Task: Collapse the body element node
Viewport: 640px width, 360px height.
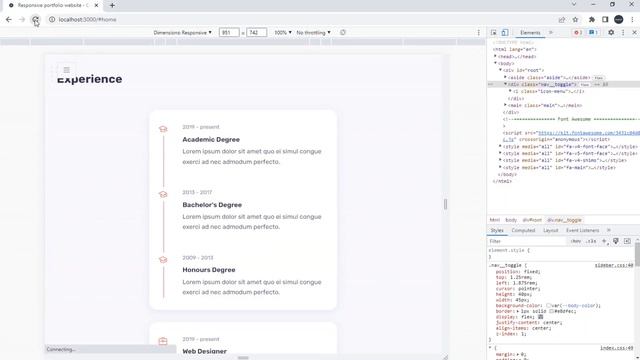Action: pos(496,63)
